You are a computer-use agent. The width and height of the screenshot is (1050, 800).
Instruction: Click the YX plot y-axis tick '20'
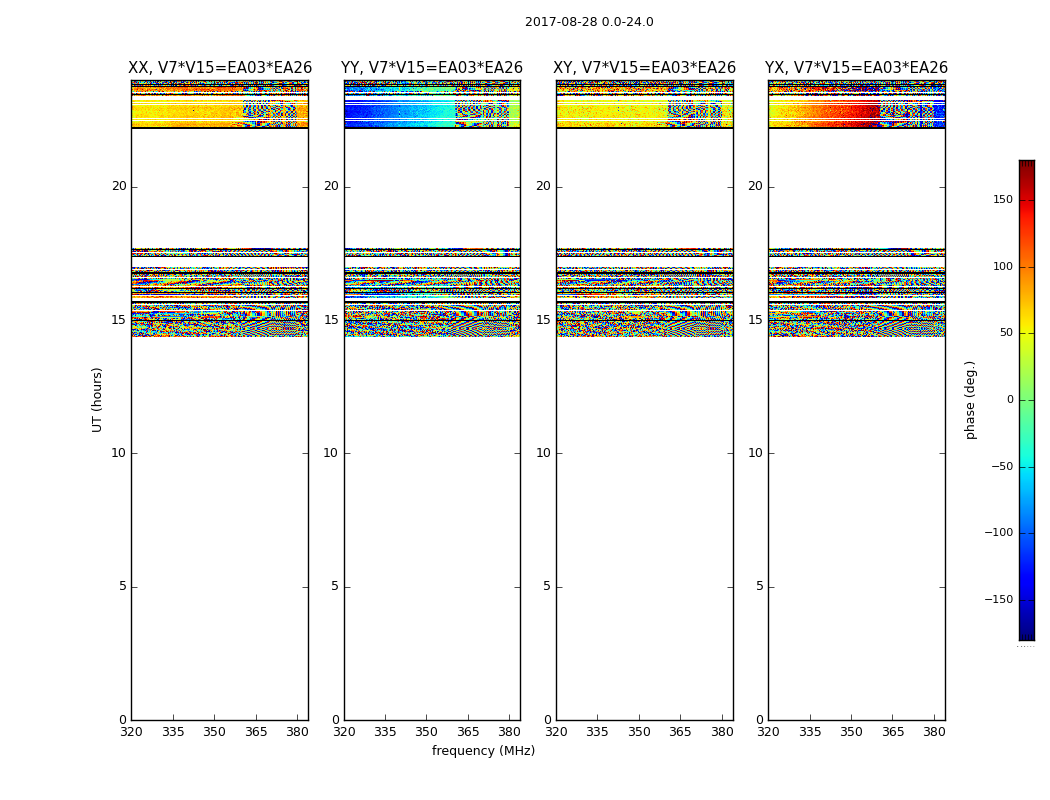point(755,186)
